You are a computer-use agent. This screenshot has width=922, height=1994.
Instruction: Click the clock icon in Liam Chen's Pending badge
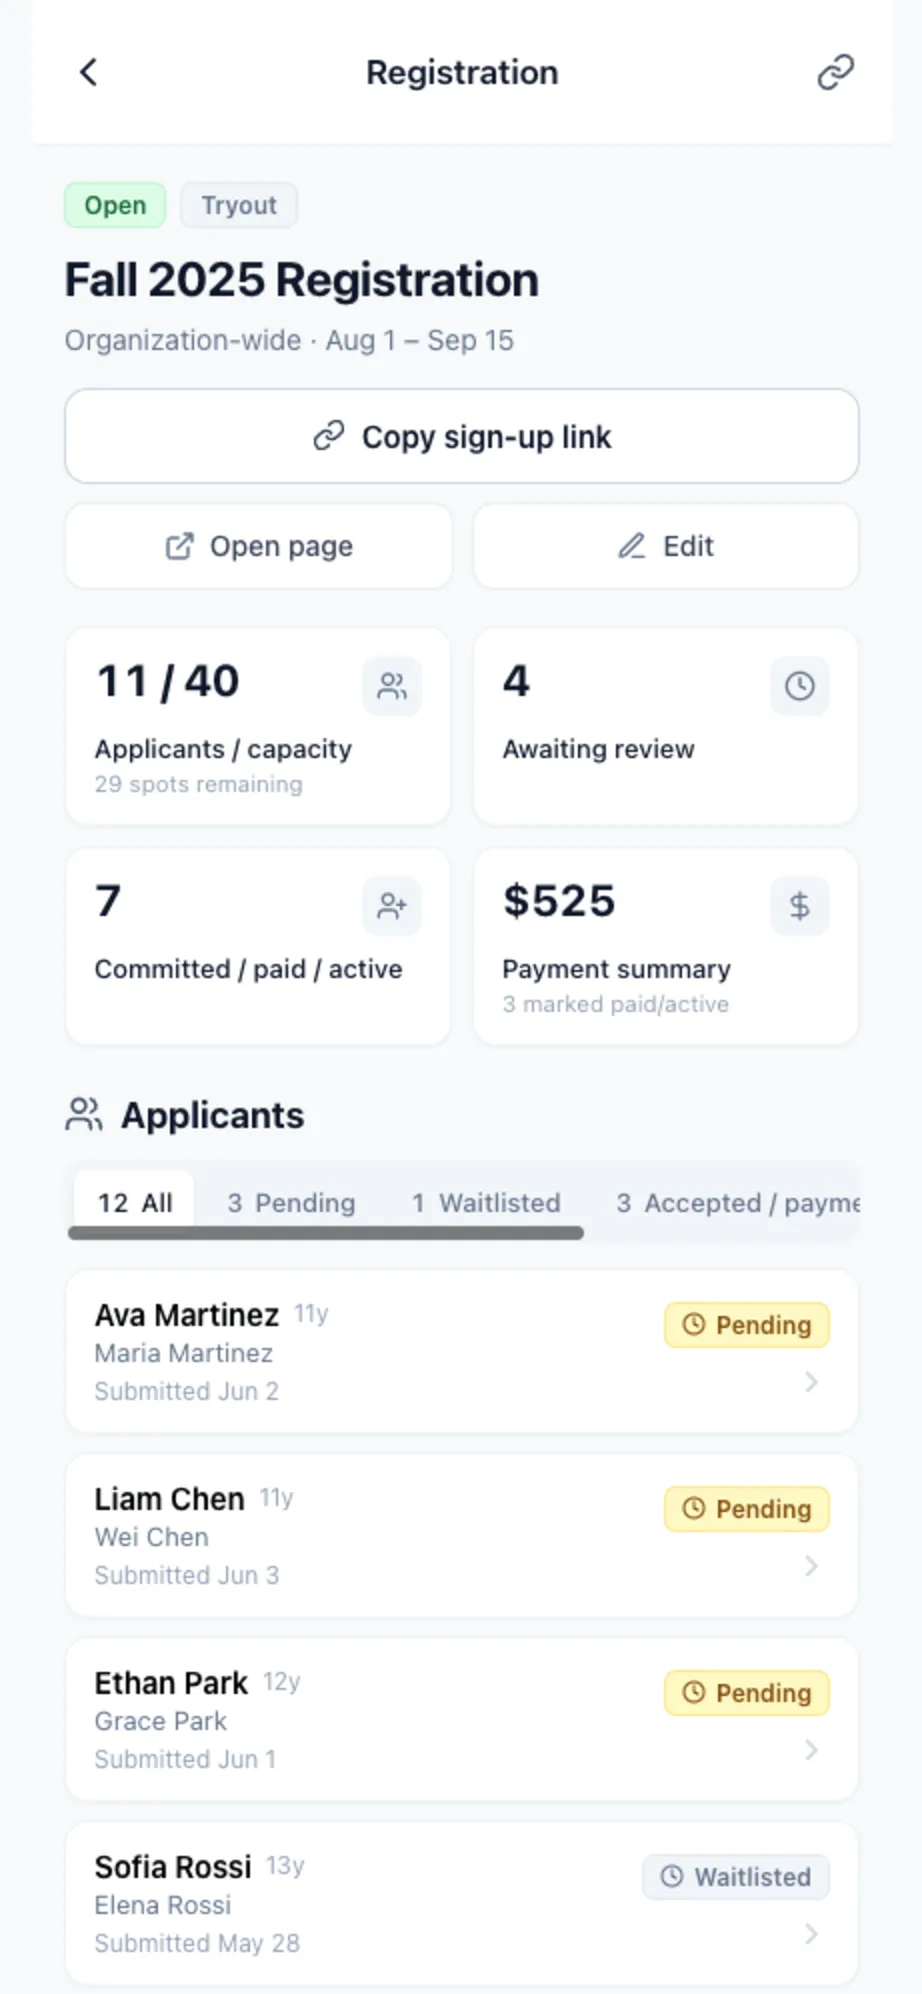[694, 1509]
